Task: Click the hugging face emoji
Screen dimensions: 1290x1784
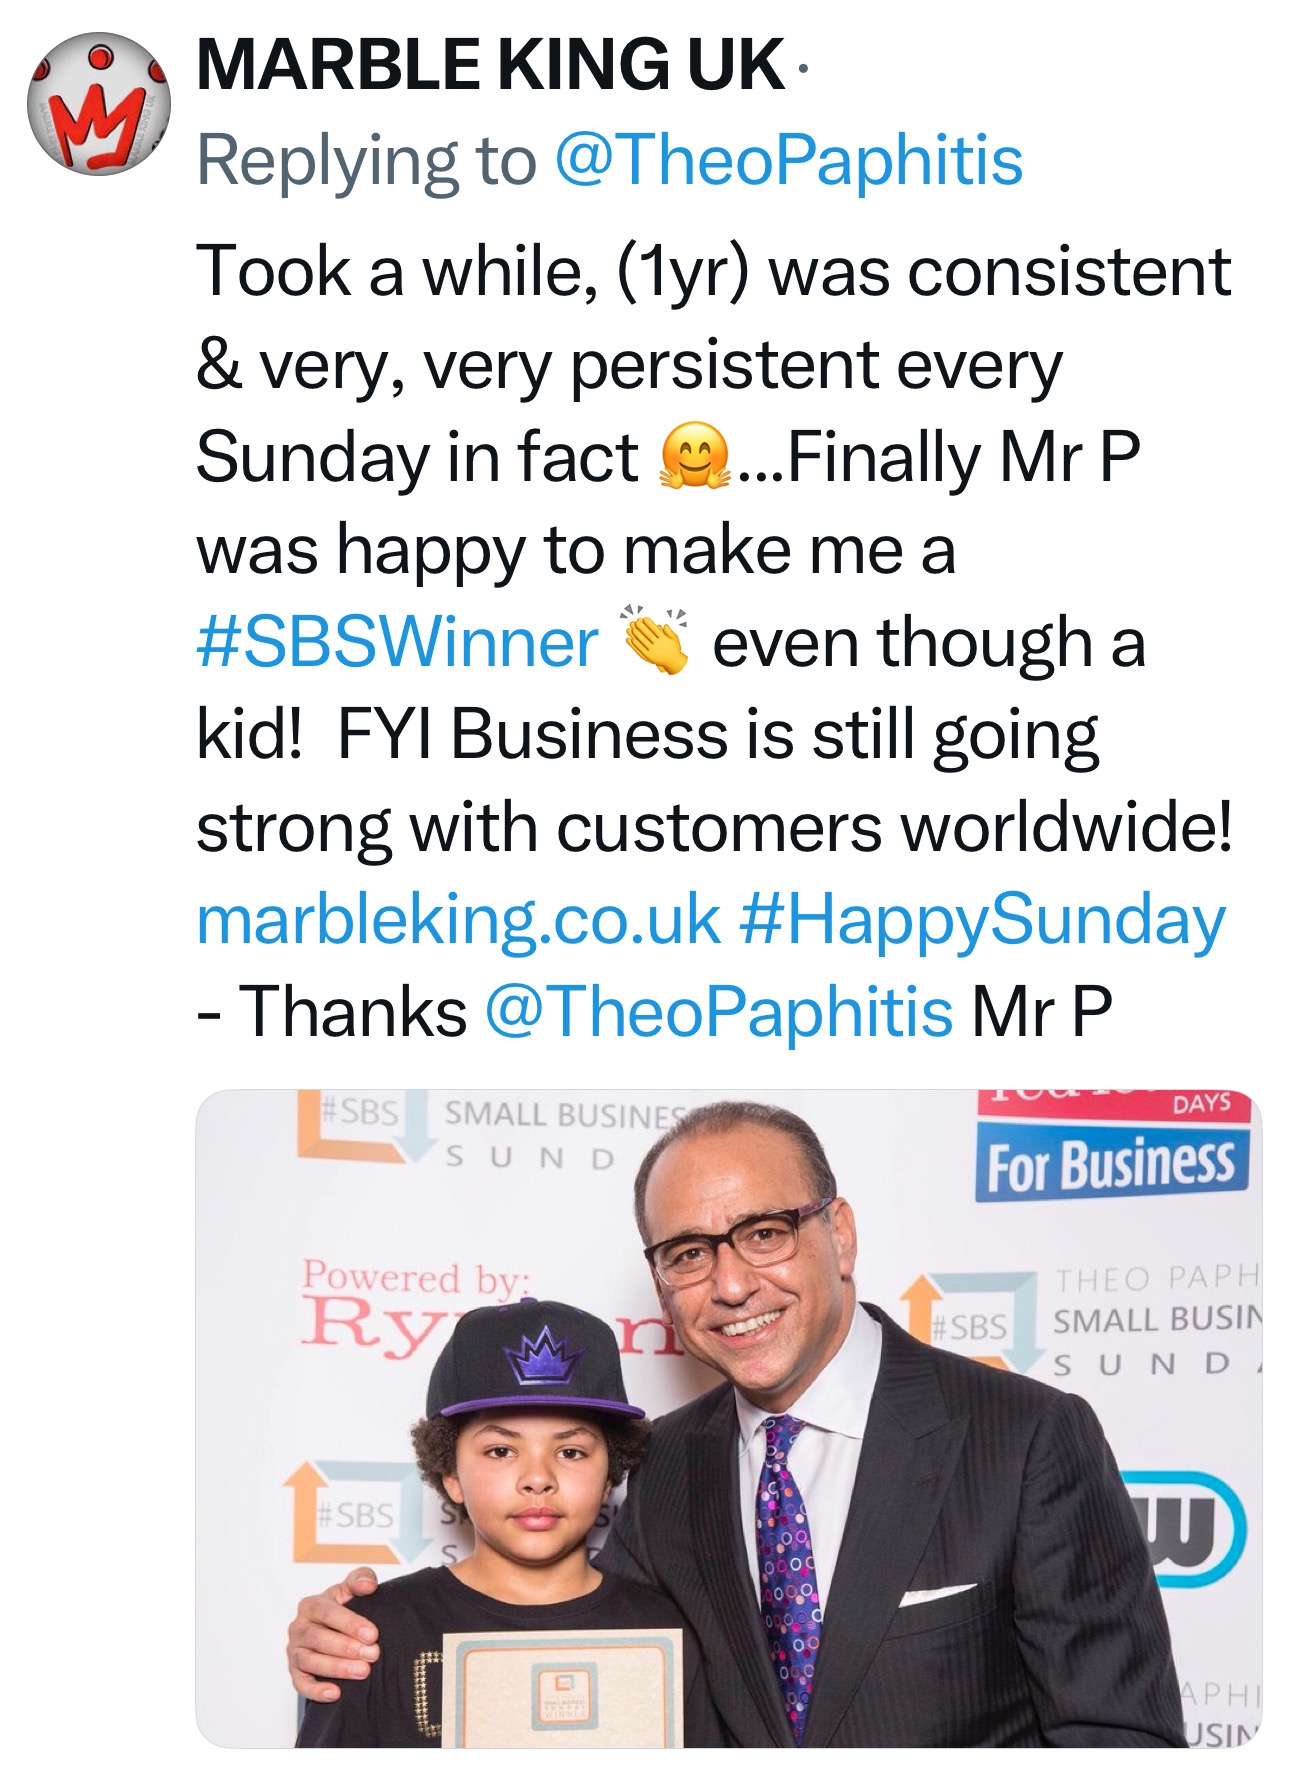Action: (696, 457)
